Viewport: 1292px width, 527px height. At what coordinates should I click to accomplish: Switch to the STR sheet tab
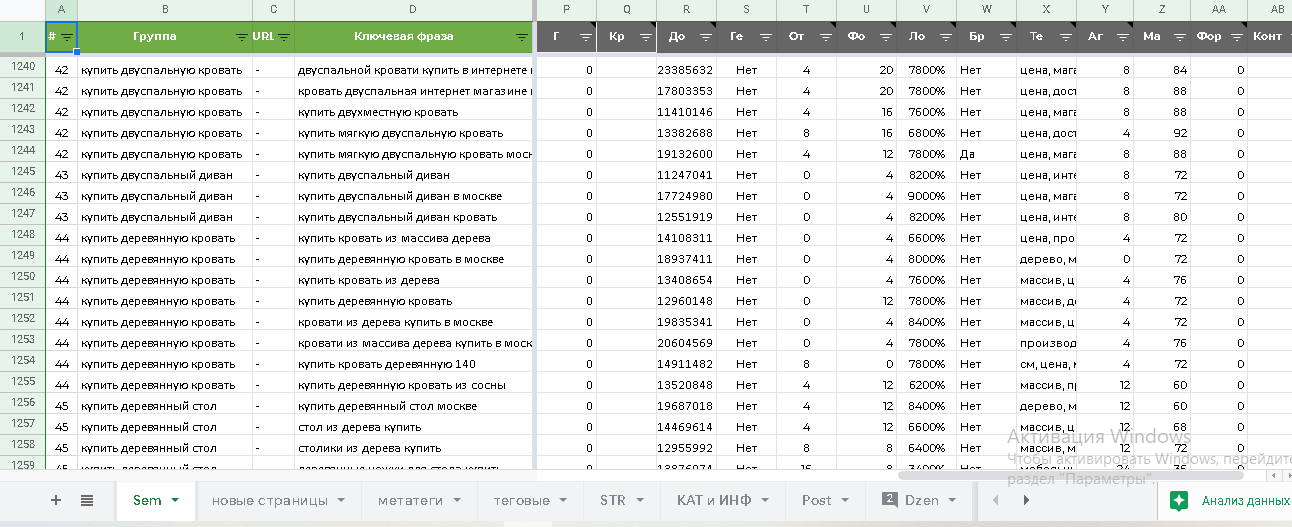(612, 500)
